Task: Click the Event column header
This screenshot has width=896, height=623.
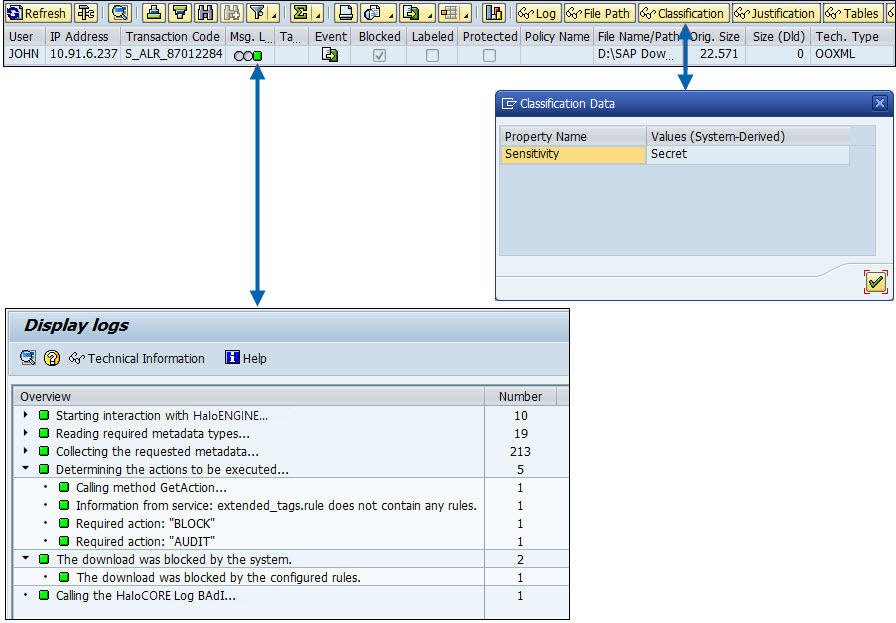Action: tap(330, 37)
